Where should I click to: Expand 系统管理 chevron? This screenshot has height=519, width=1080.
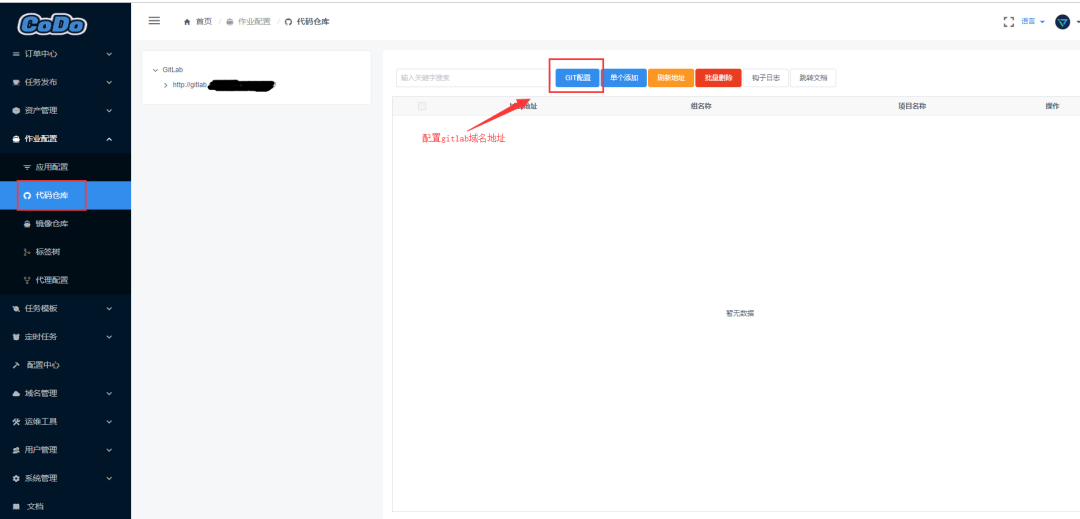click(x=109, y=478)
